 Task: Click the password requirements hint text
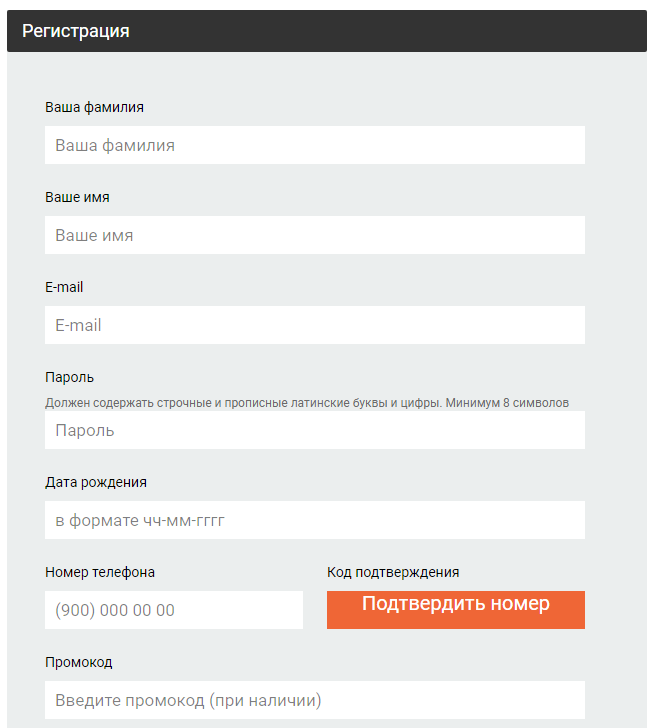pyautogui.click(x=307, y=403)
